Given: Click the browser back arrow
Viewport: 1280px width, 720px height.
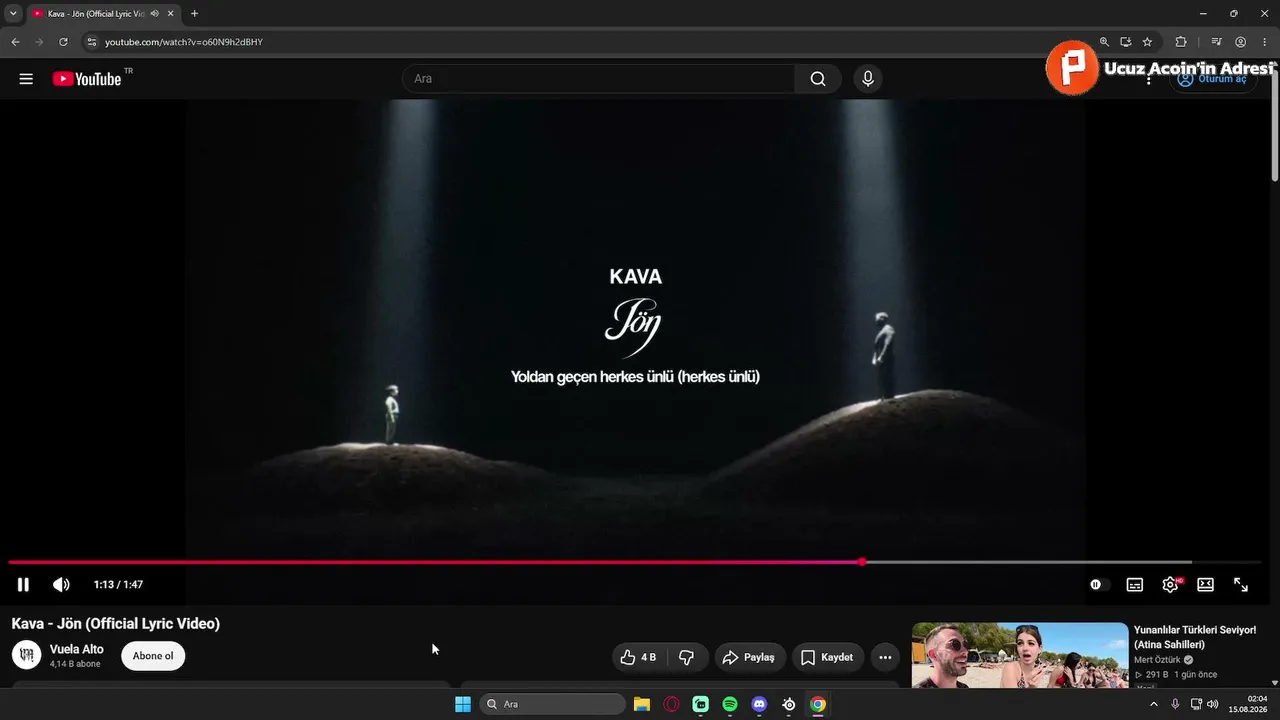Looking at the screenshot, I should click(x=15, y=42).
